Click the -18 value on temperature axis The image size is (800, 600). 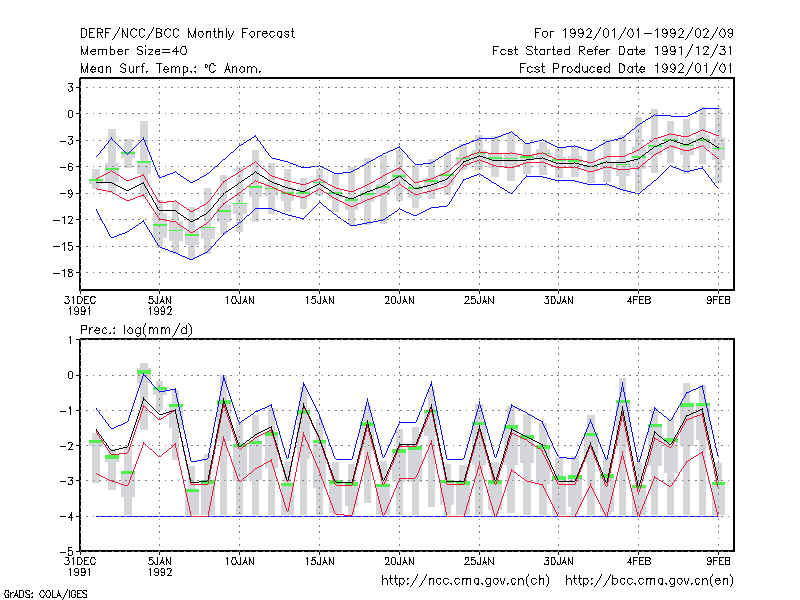(x=63, y=273)
